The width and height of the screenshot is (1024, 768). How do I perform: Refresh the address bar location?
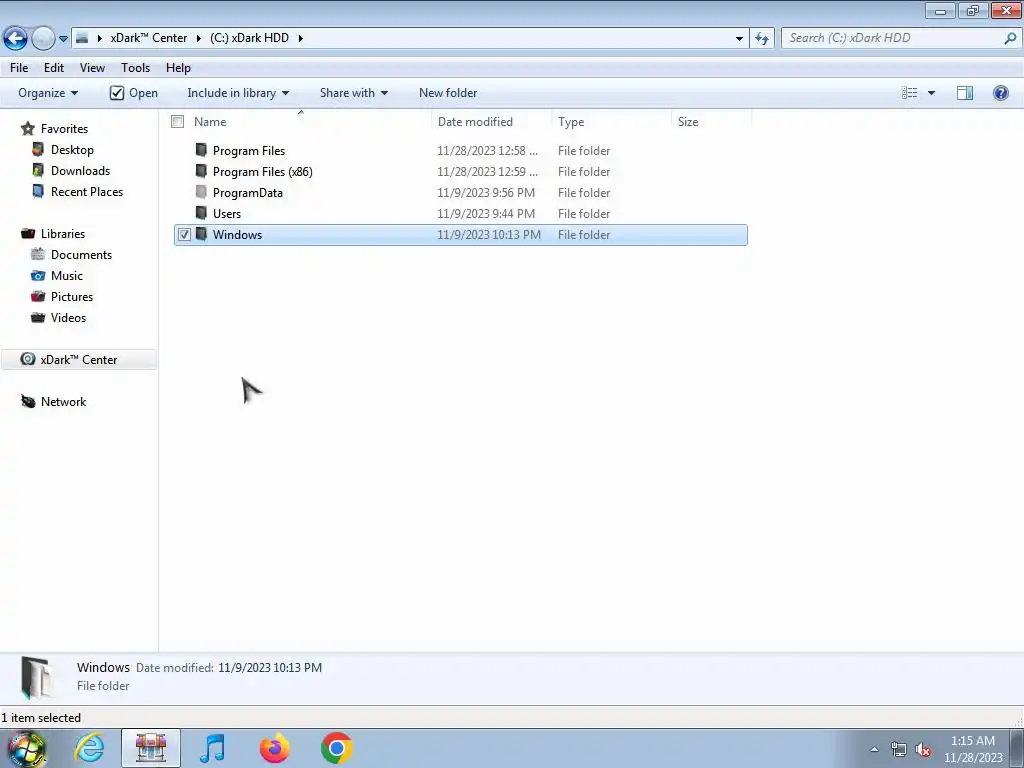[762, 39]
